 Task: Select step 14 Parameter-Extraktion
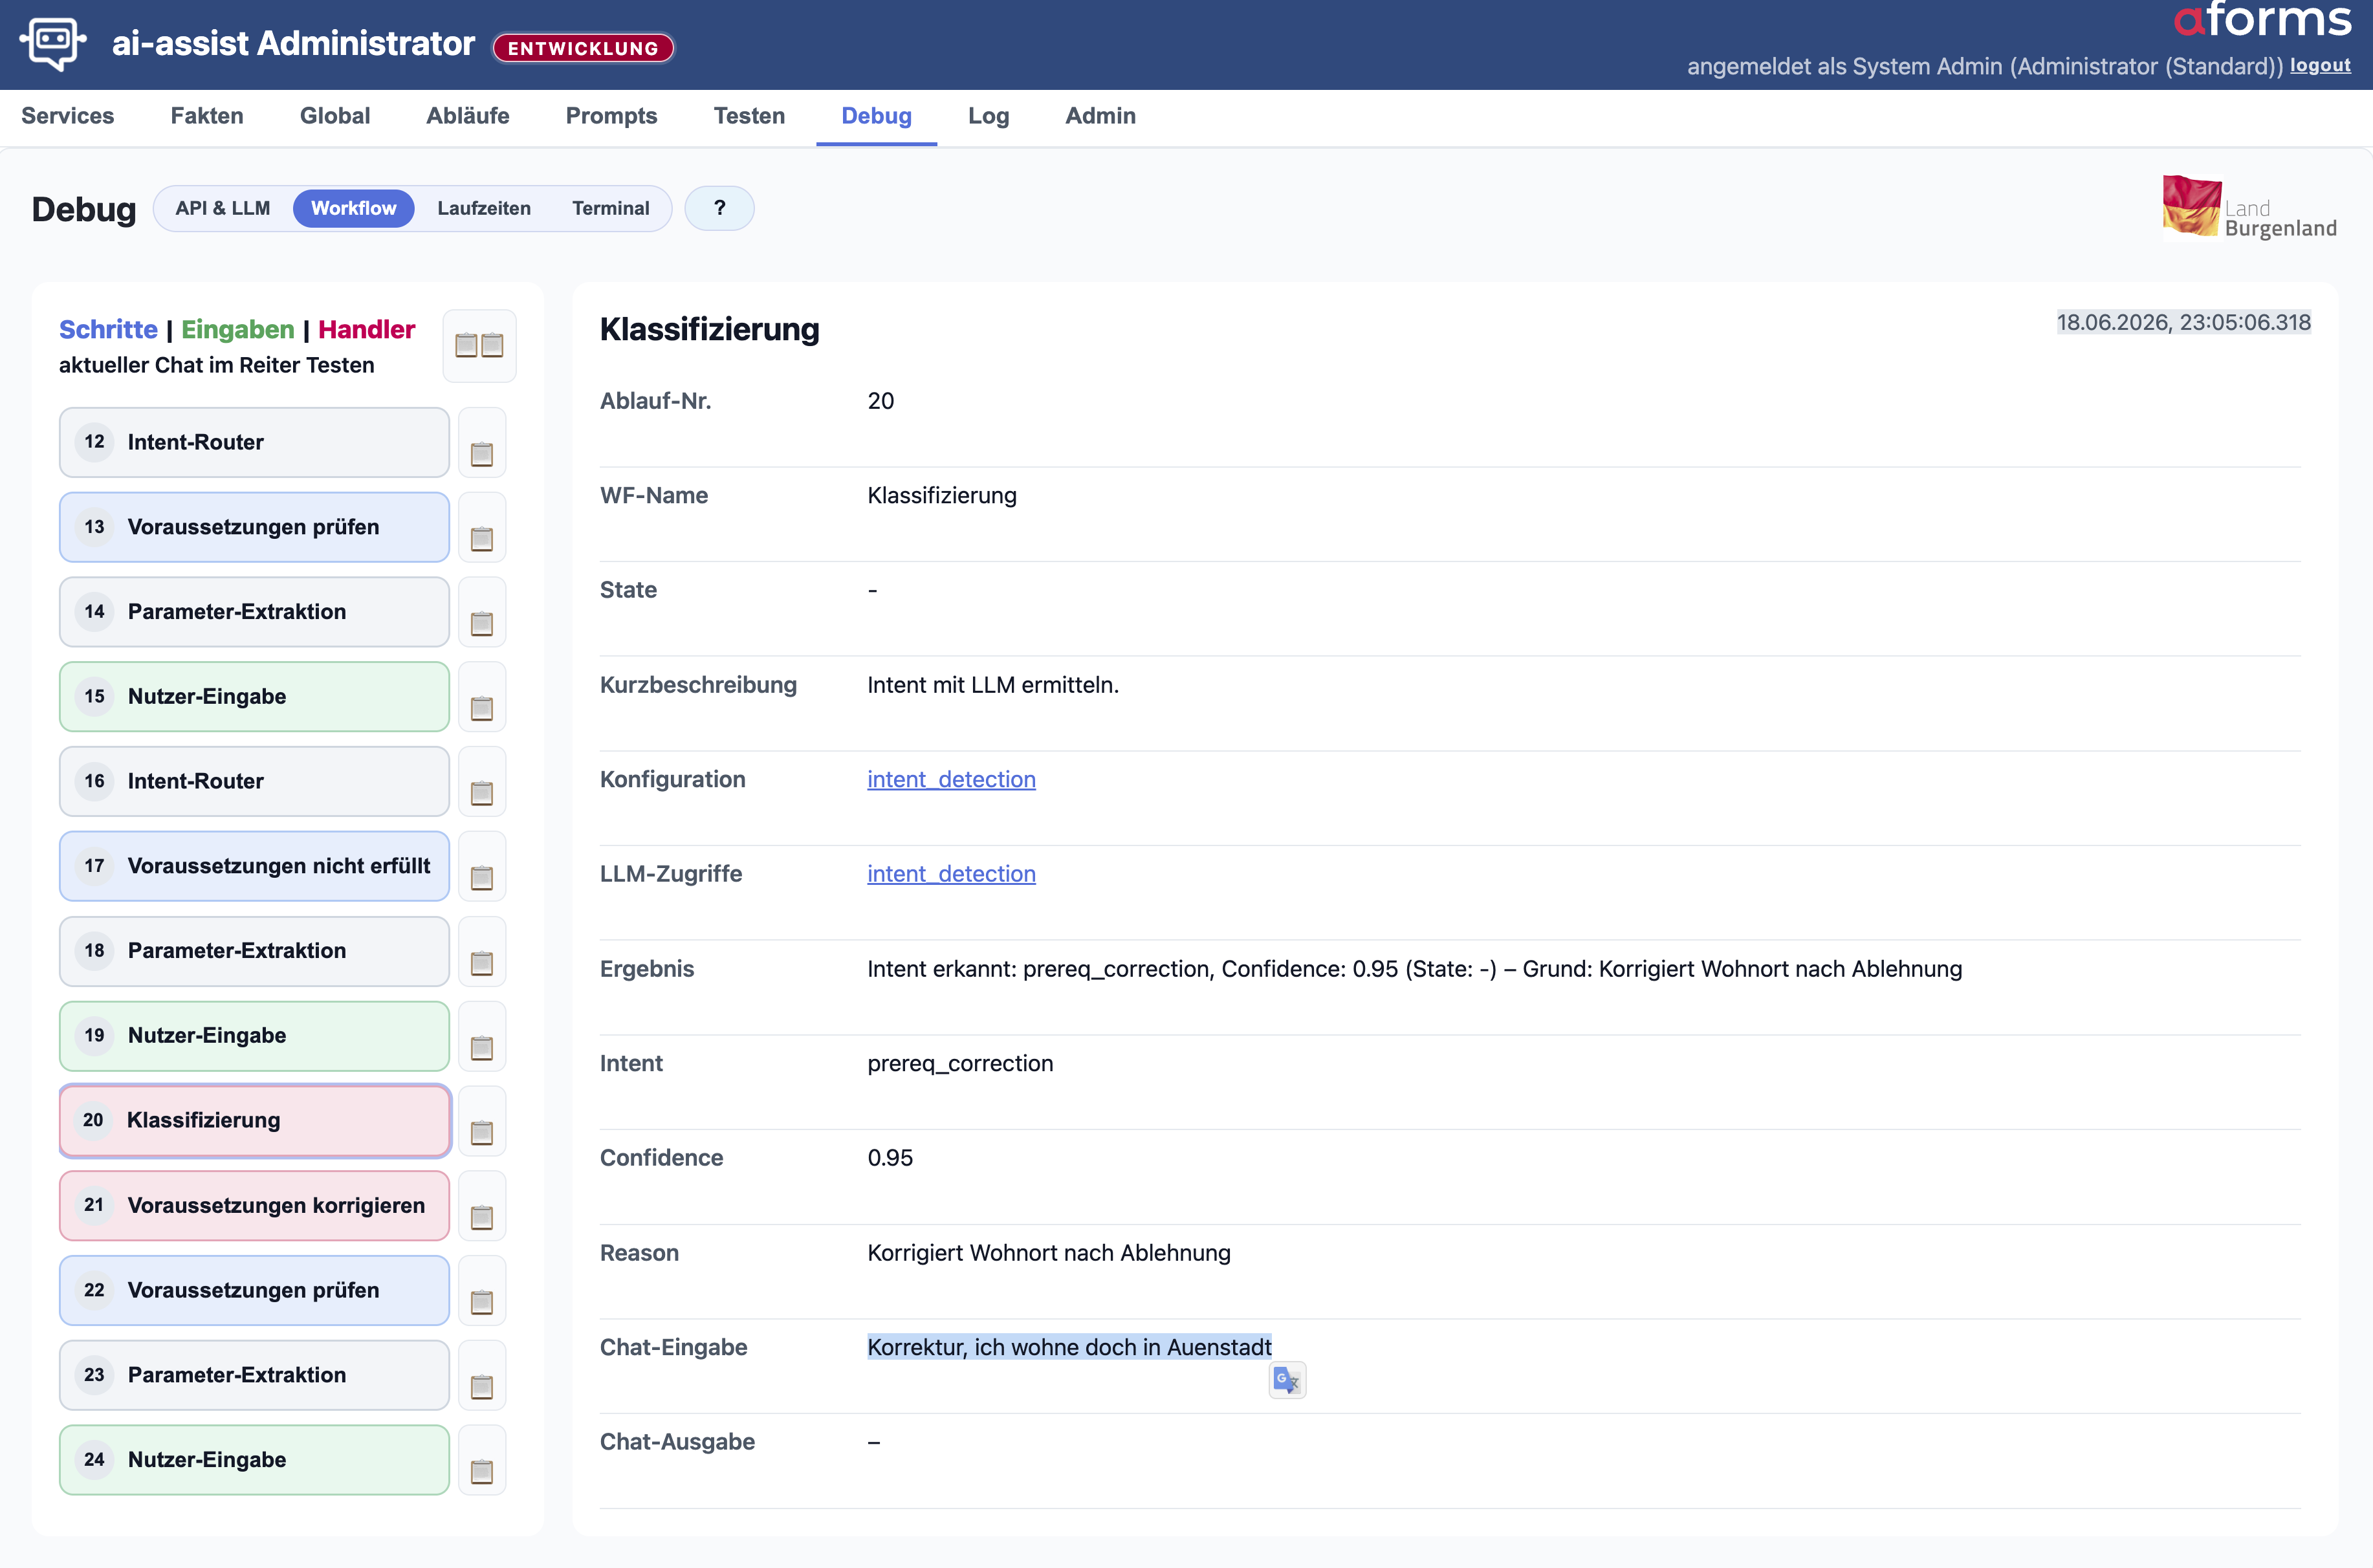254,613
